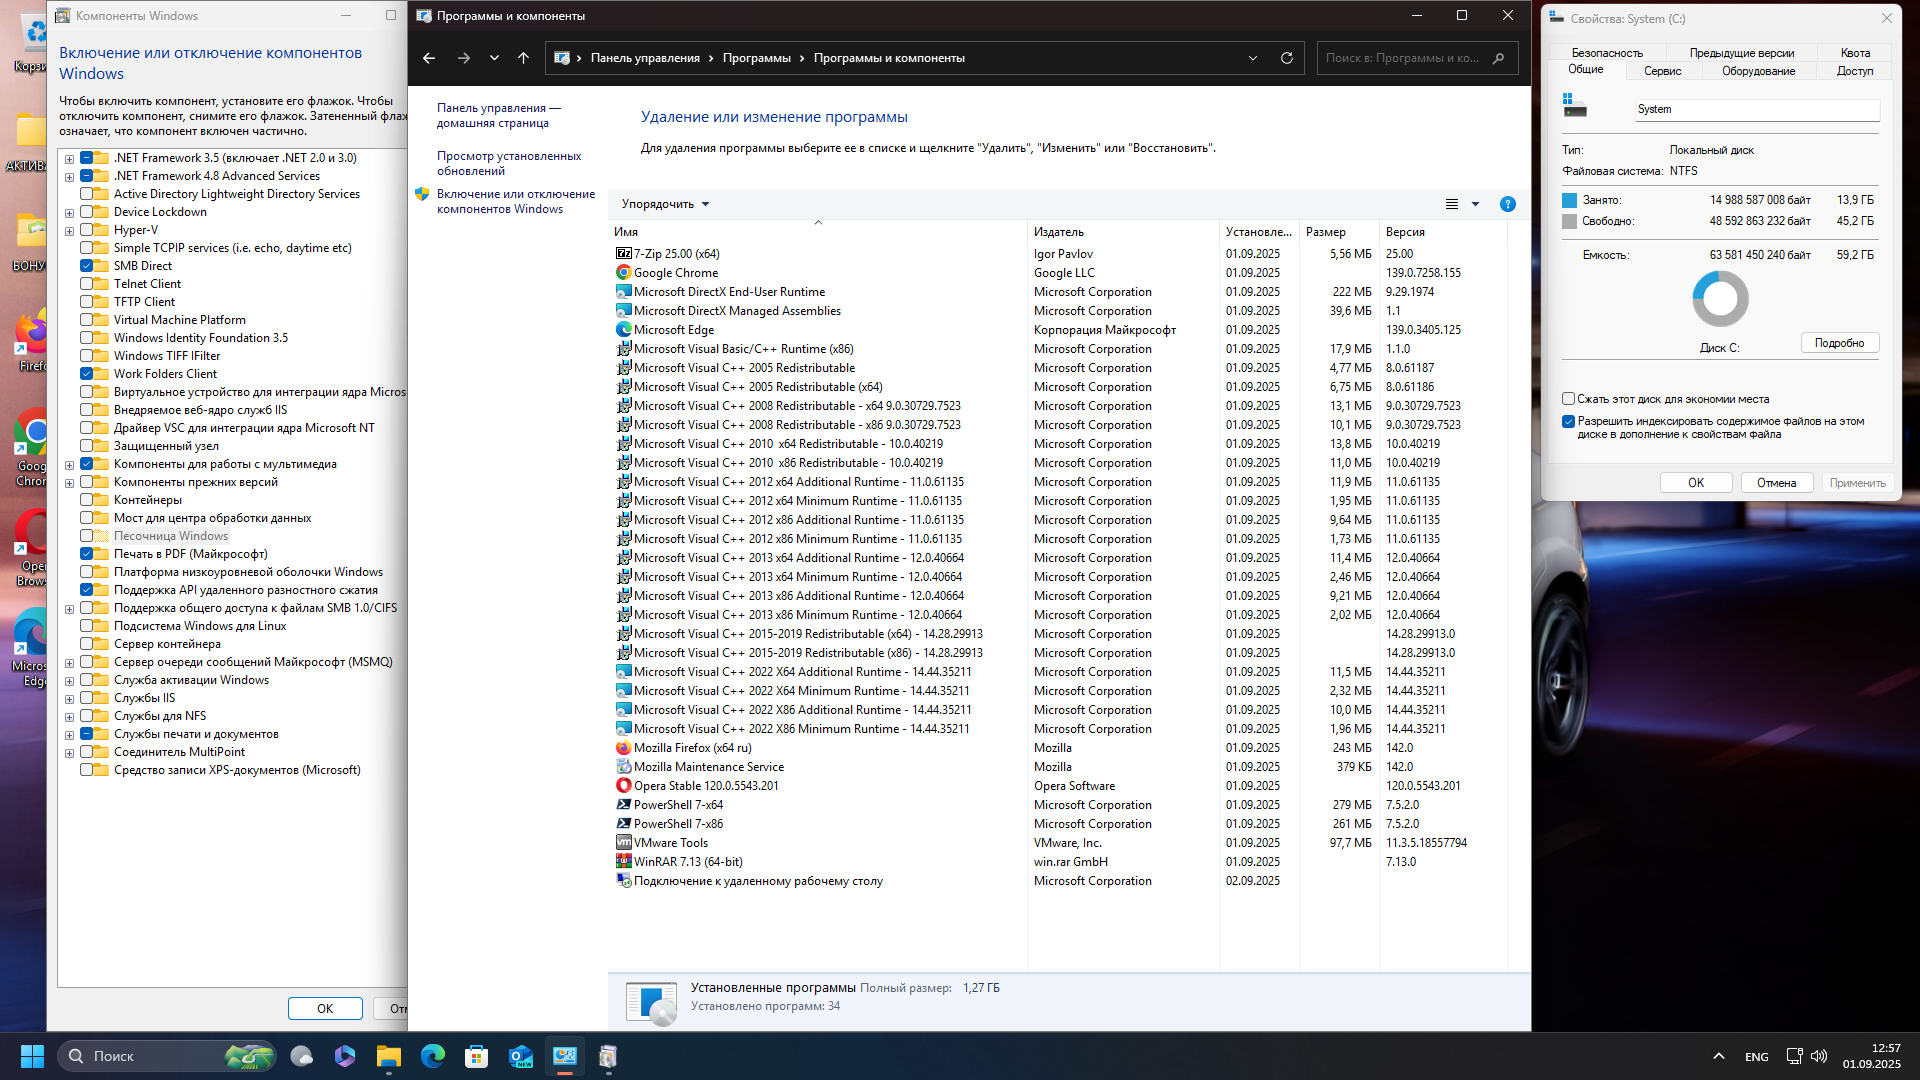Click the search magnifier icon in Programs window

(x=1498, y=58)
